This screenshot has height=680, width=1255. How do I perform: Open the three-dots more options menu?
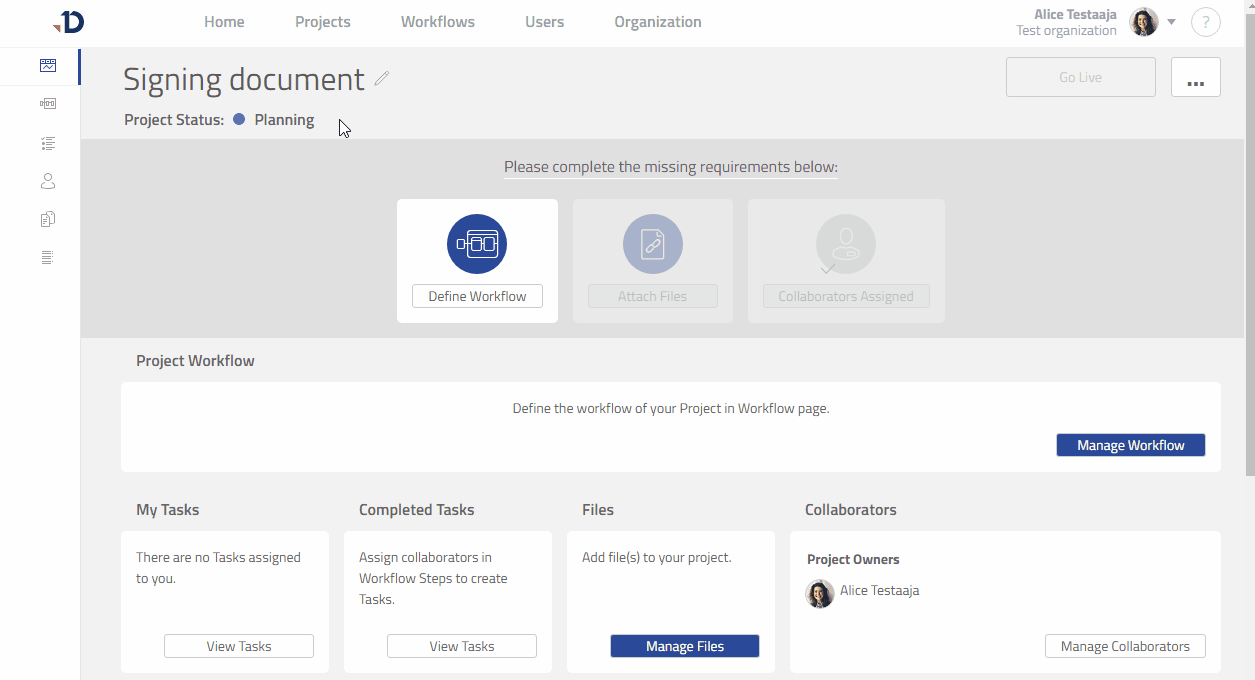click(1195, 77)
